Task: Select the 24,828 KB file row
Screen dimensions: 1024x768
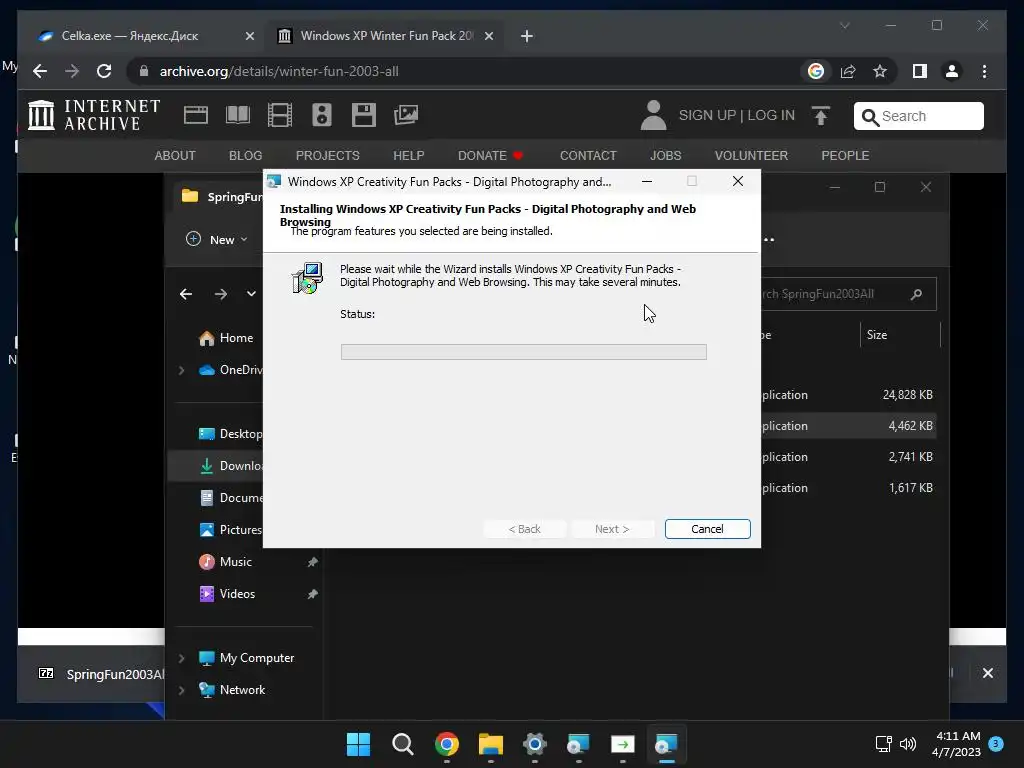Action: point(848,395)
